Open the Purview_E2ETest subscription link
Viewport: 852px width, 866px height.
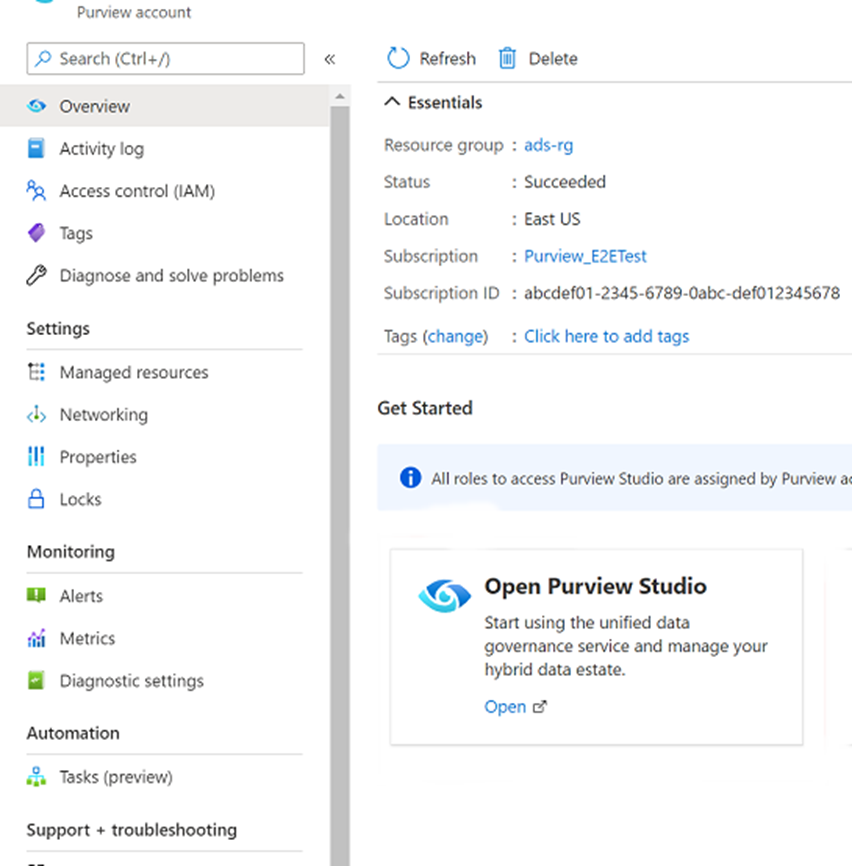pos(585,256)
